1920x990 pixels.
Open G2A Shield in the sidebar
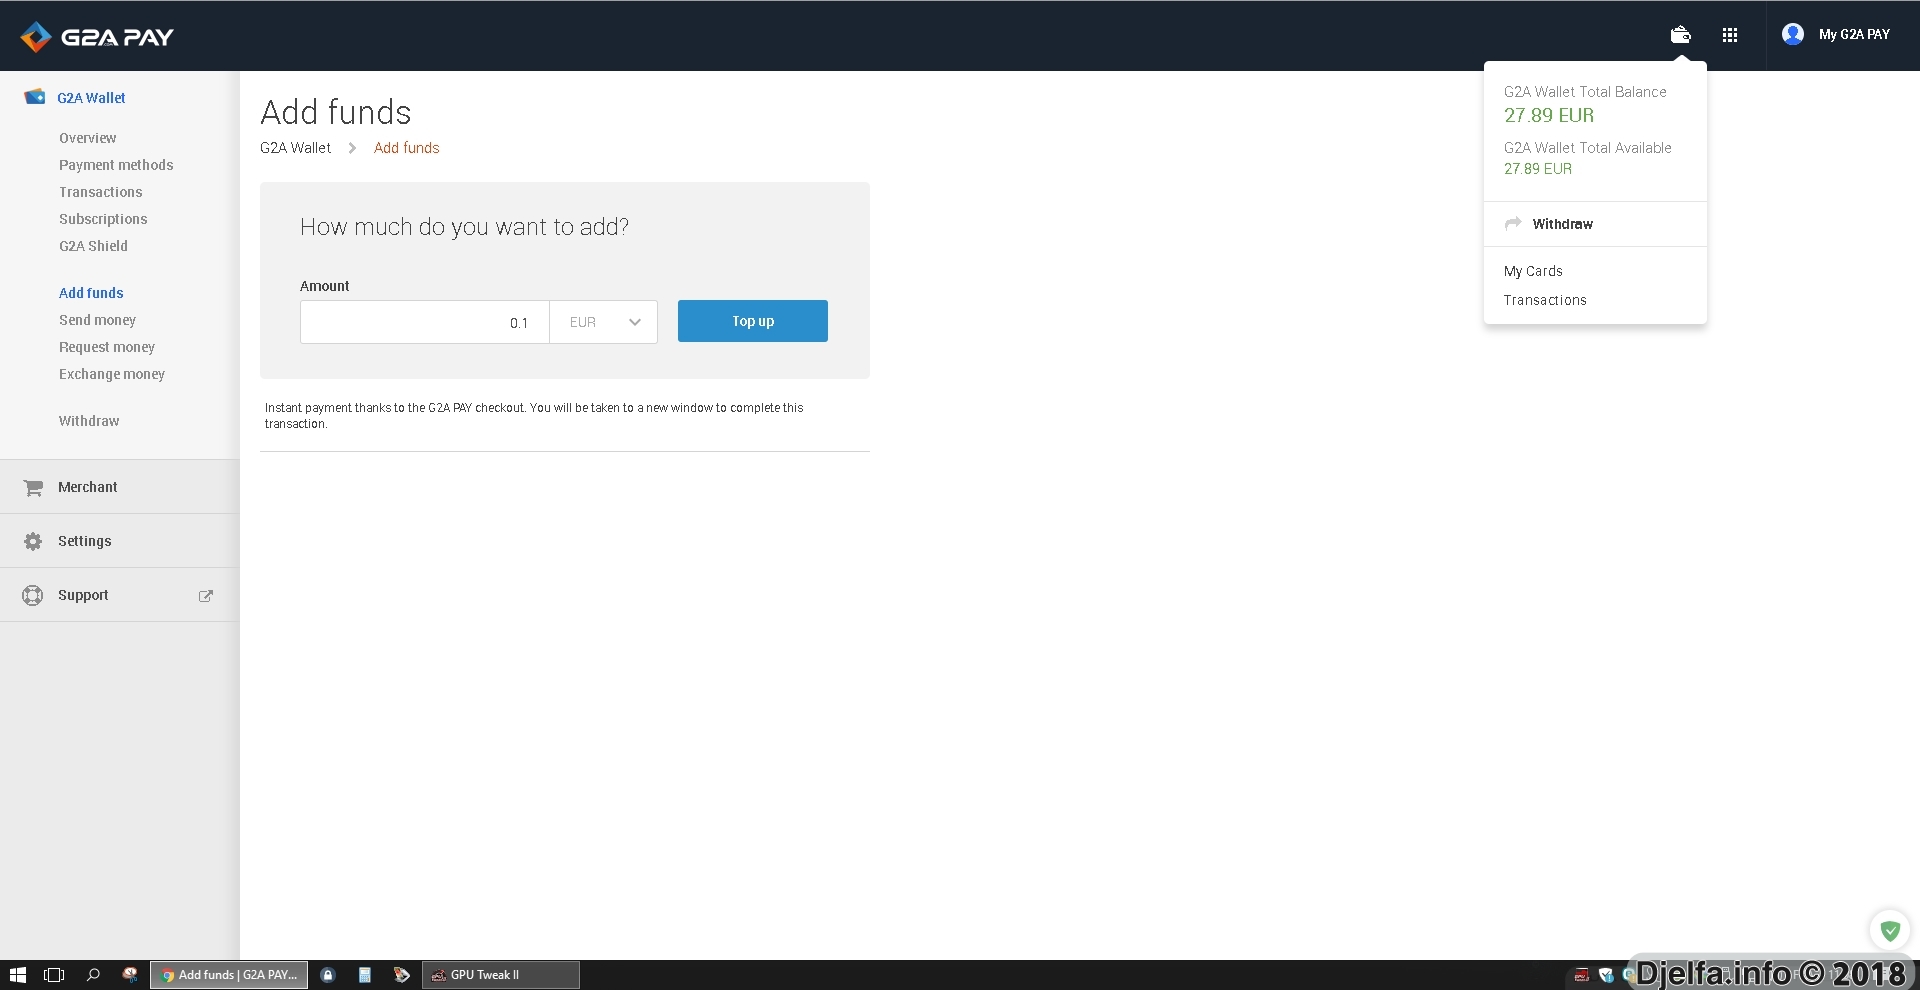93,246
